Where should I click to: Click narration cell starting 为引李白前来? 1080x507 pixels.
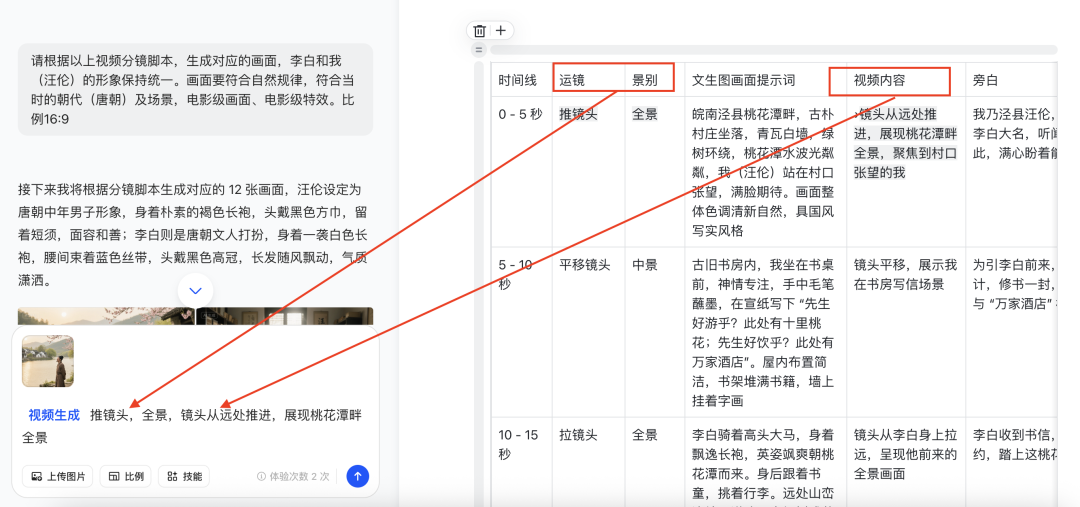1011,332
